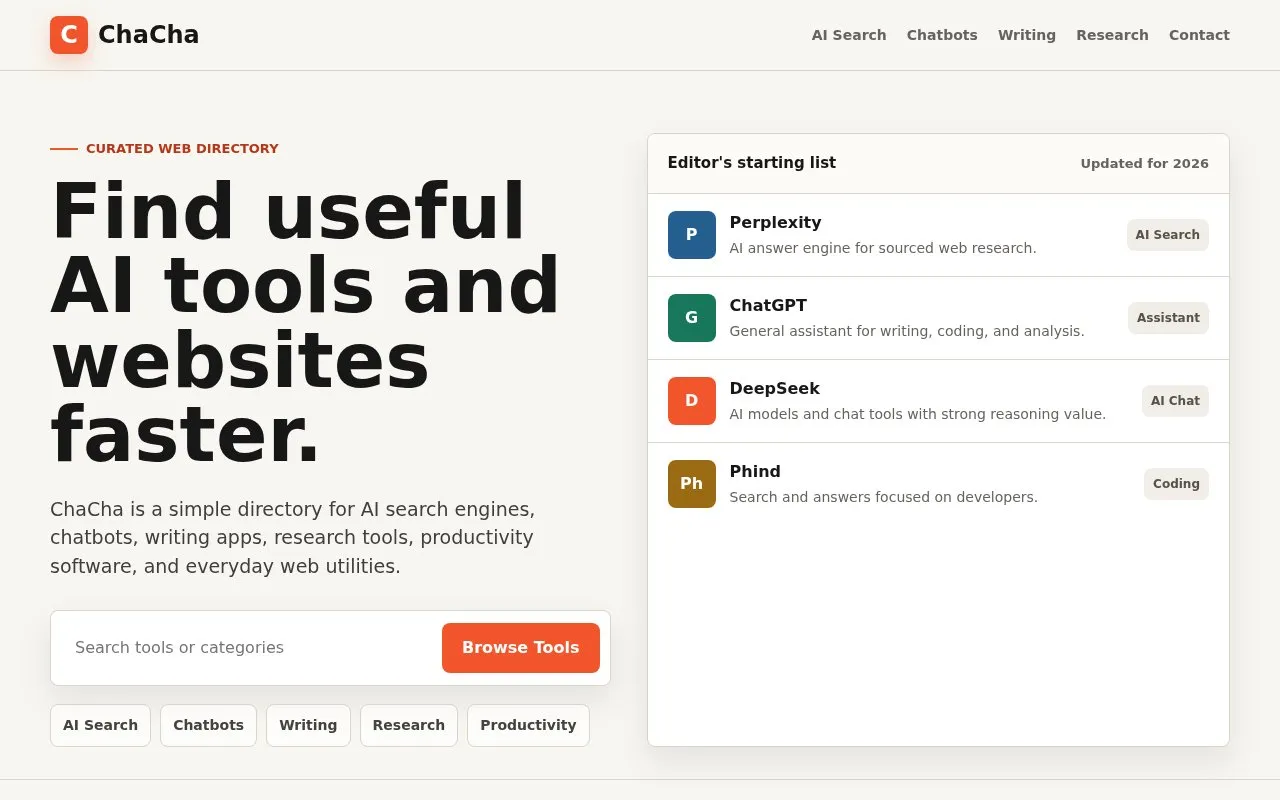
Task: Select the AI Search category chip
Action: click(x=100, y=725)
